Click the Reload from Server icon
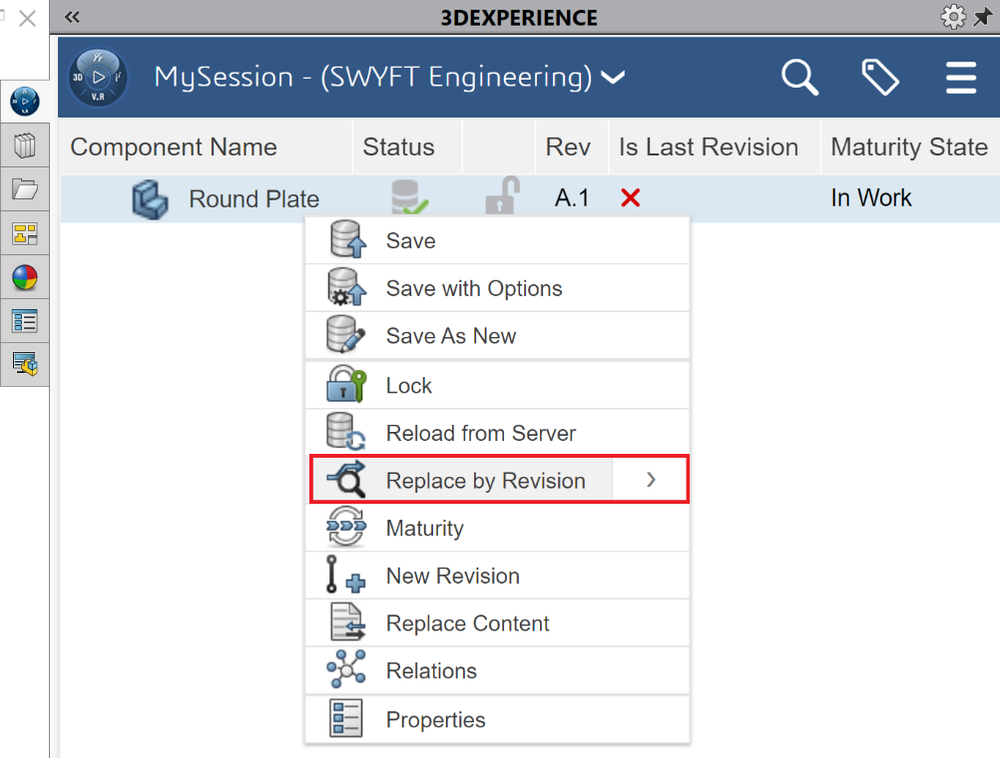 pyautogui.click(x=346, y=432)
